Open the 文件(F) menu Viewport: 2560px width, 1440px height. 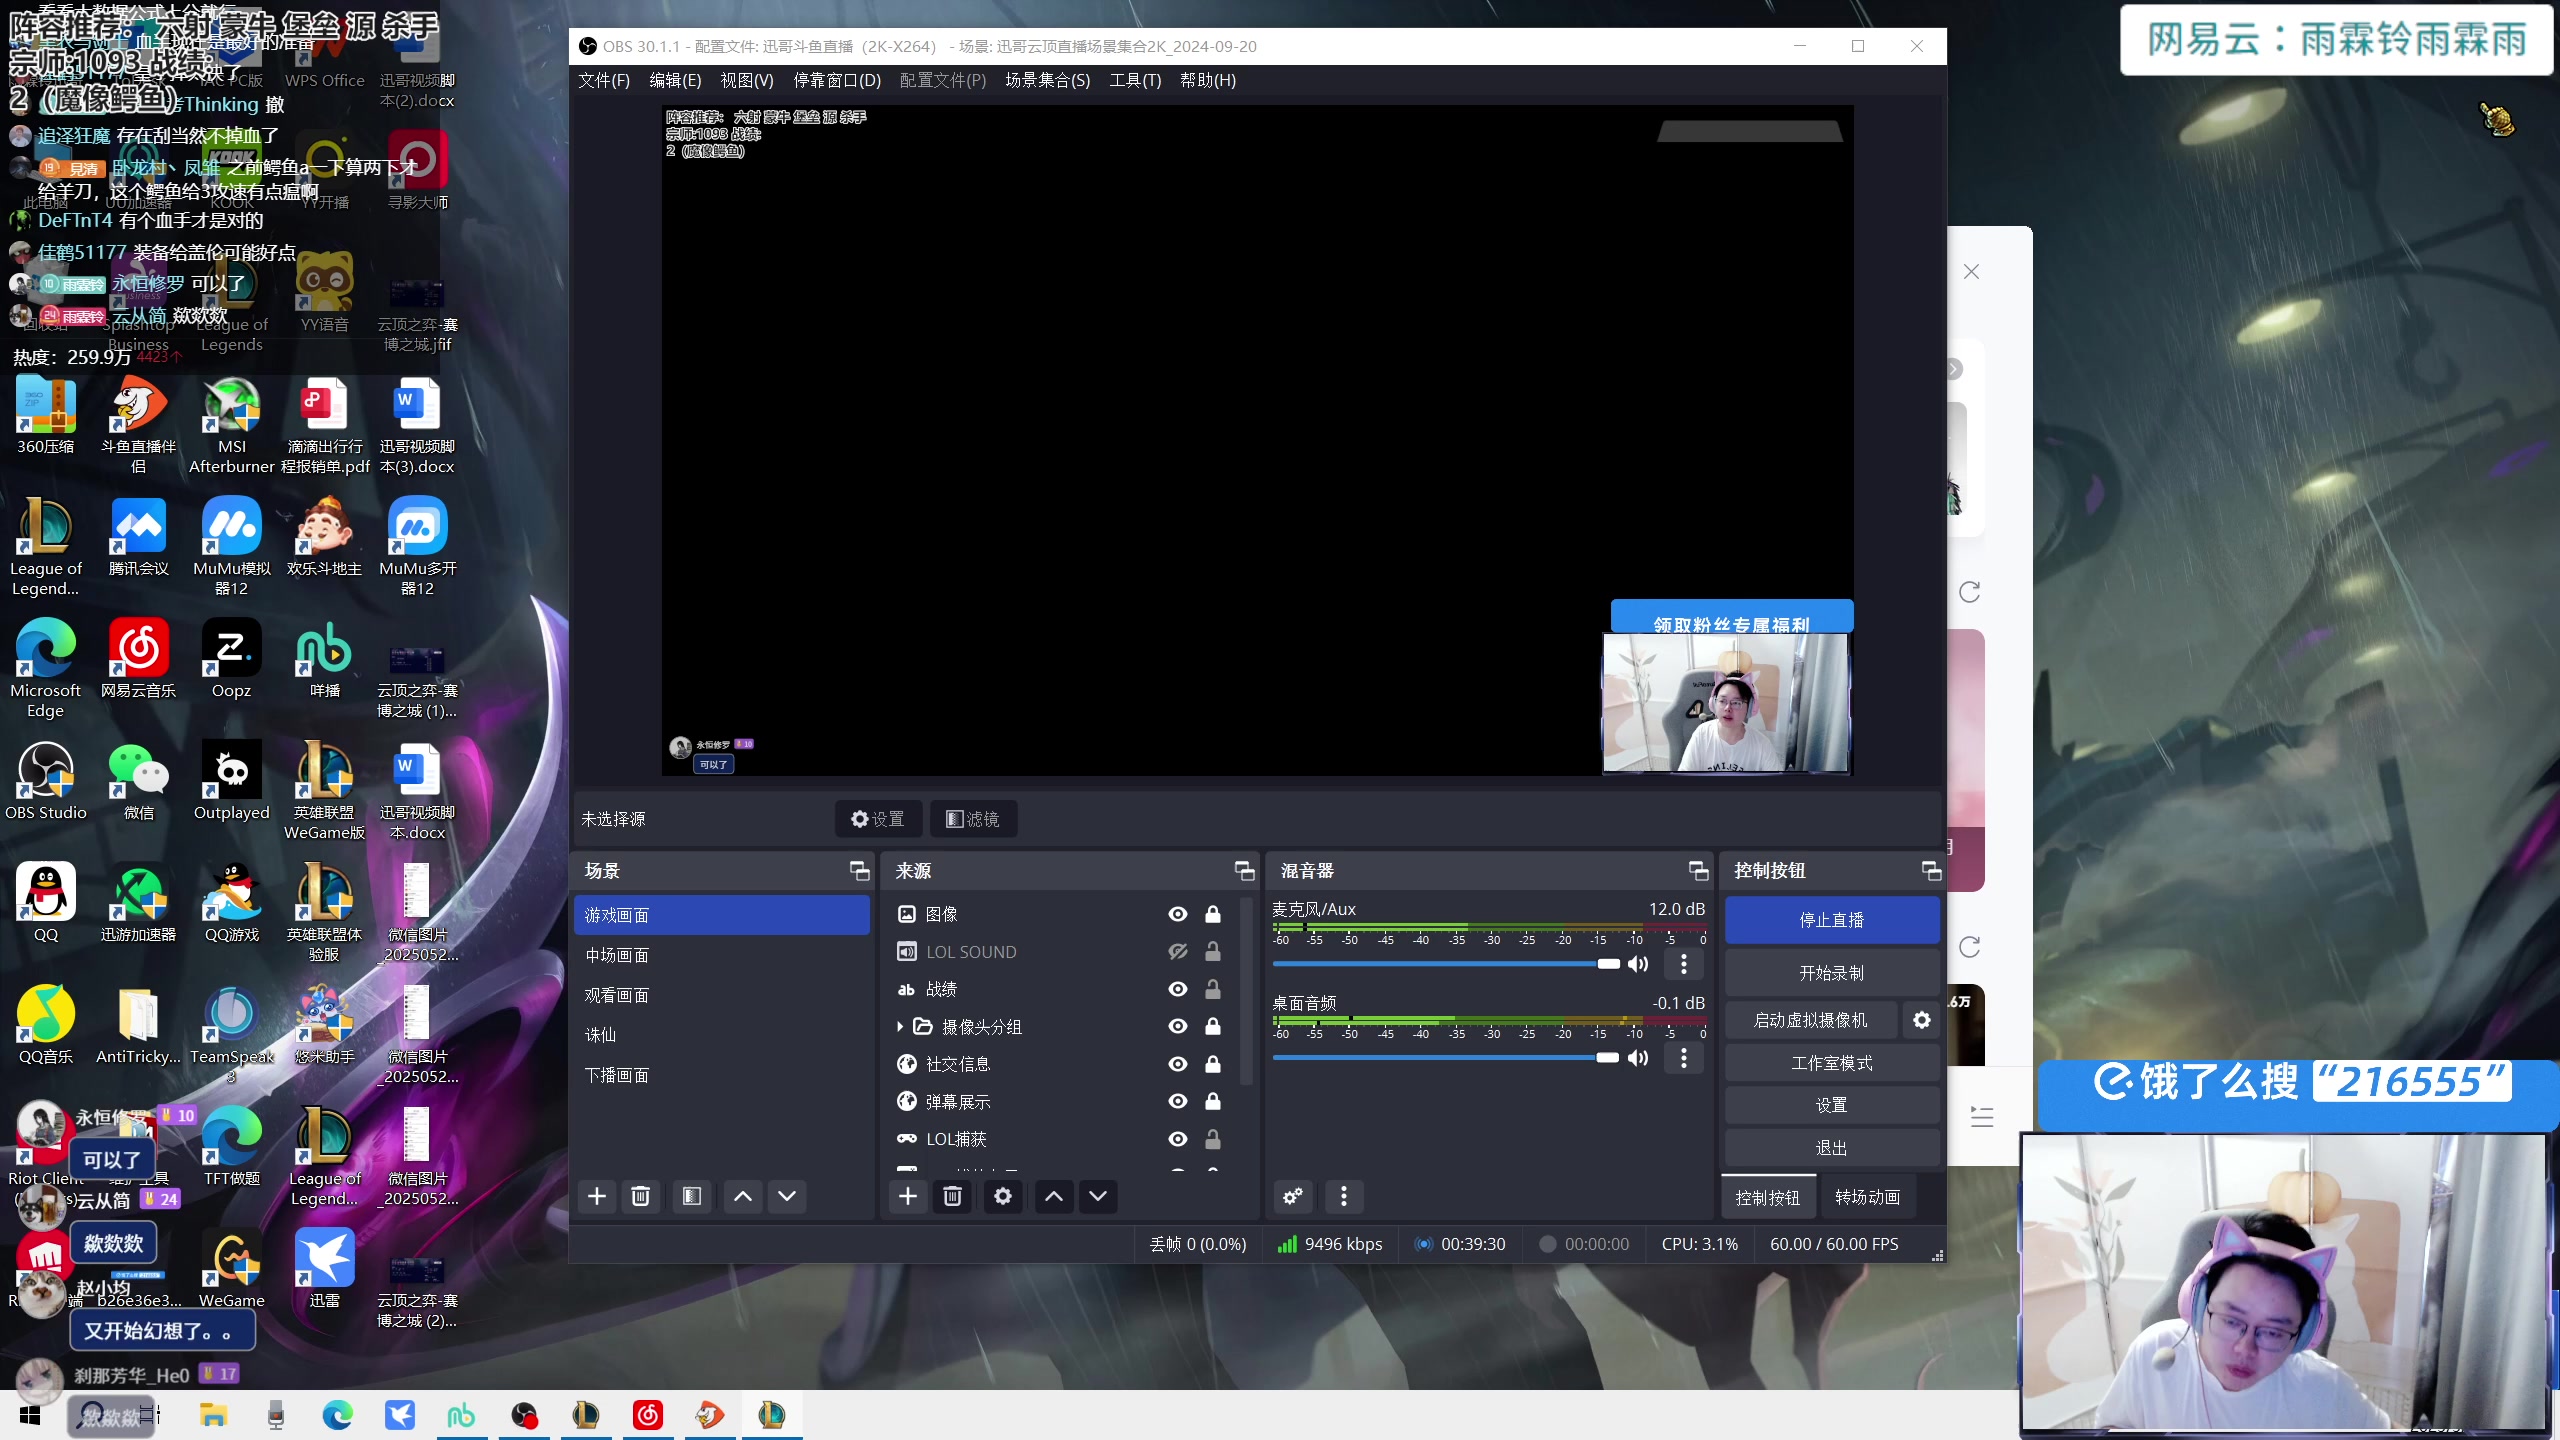point(604,80)
